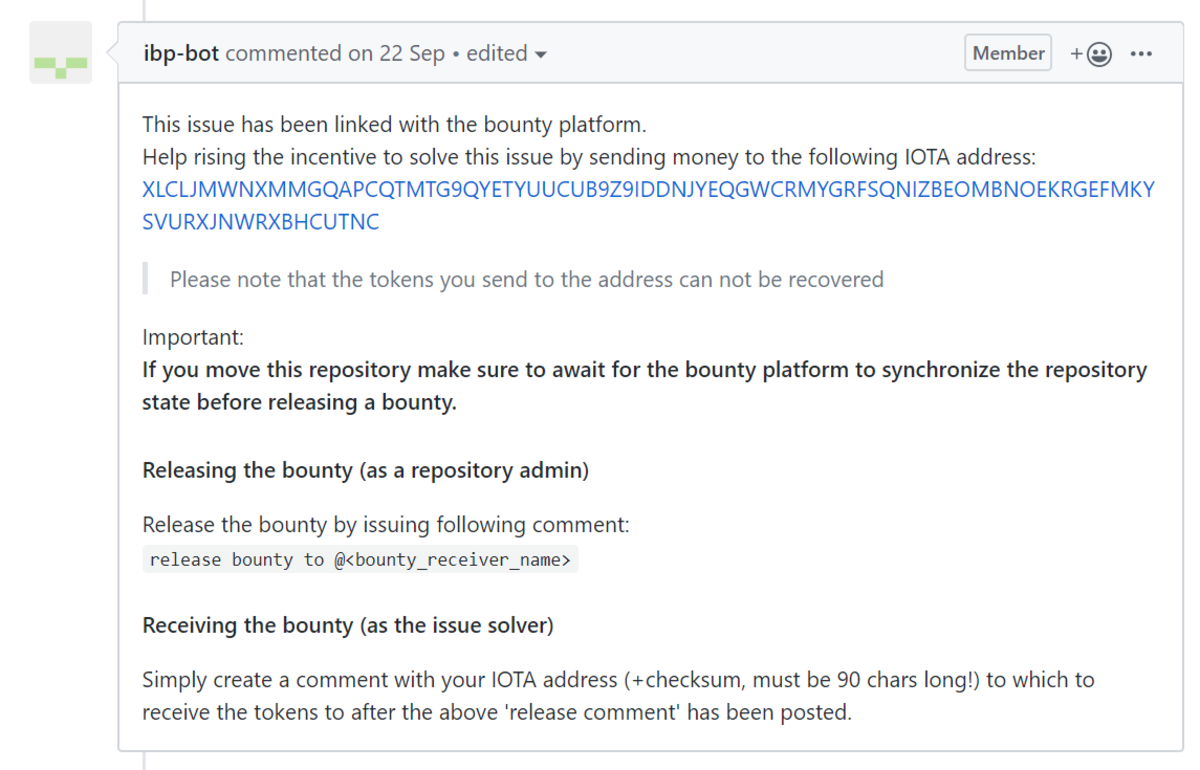The image size is (1200, 770).
Task: Click the word "commented" in the comment header
Action: (x=284, y=53)
